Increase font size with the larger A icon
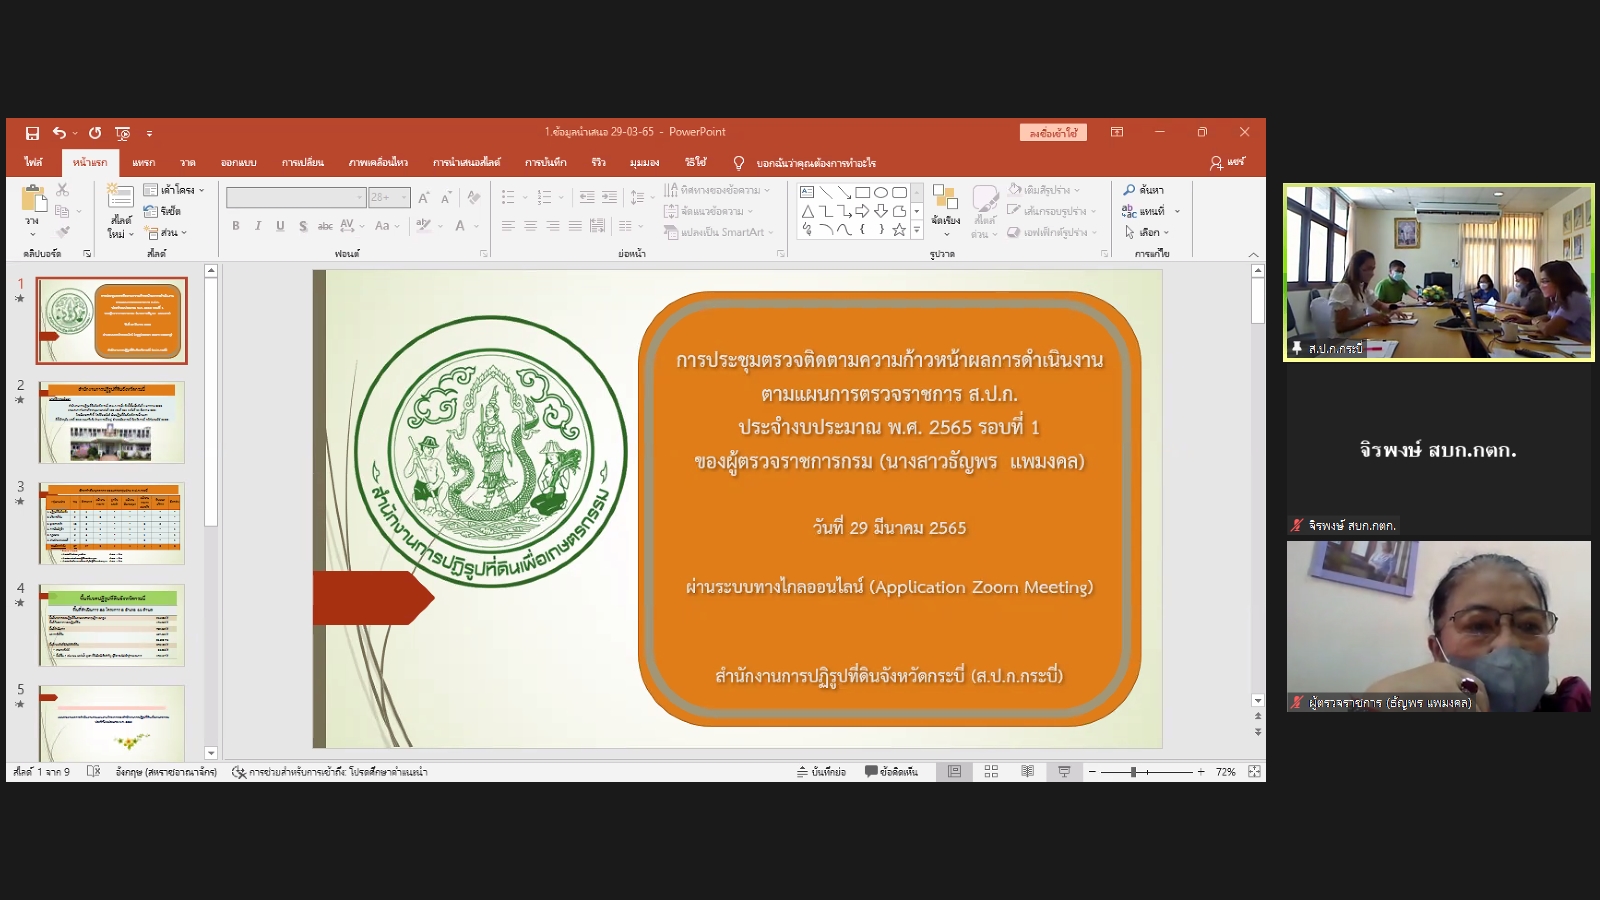Viewport: 1600px width, 900px height. pos(424,197)
